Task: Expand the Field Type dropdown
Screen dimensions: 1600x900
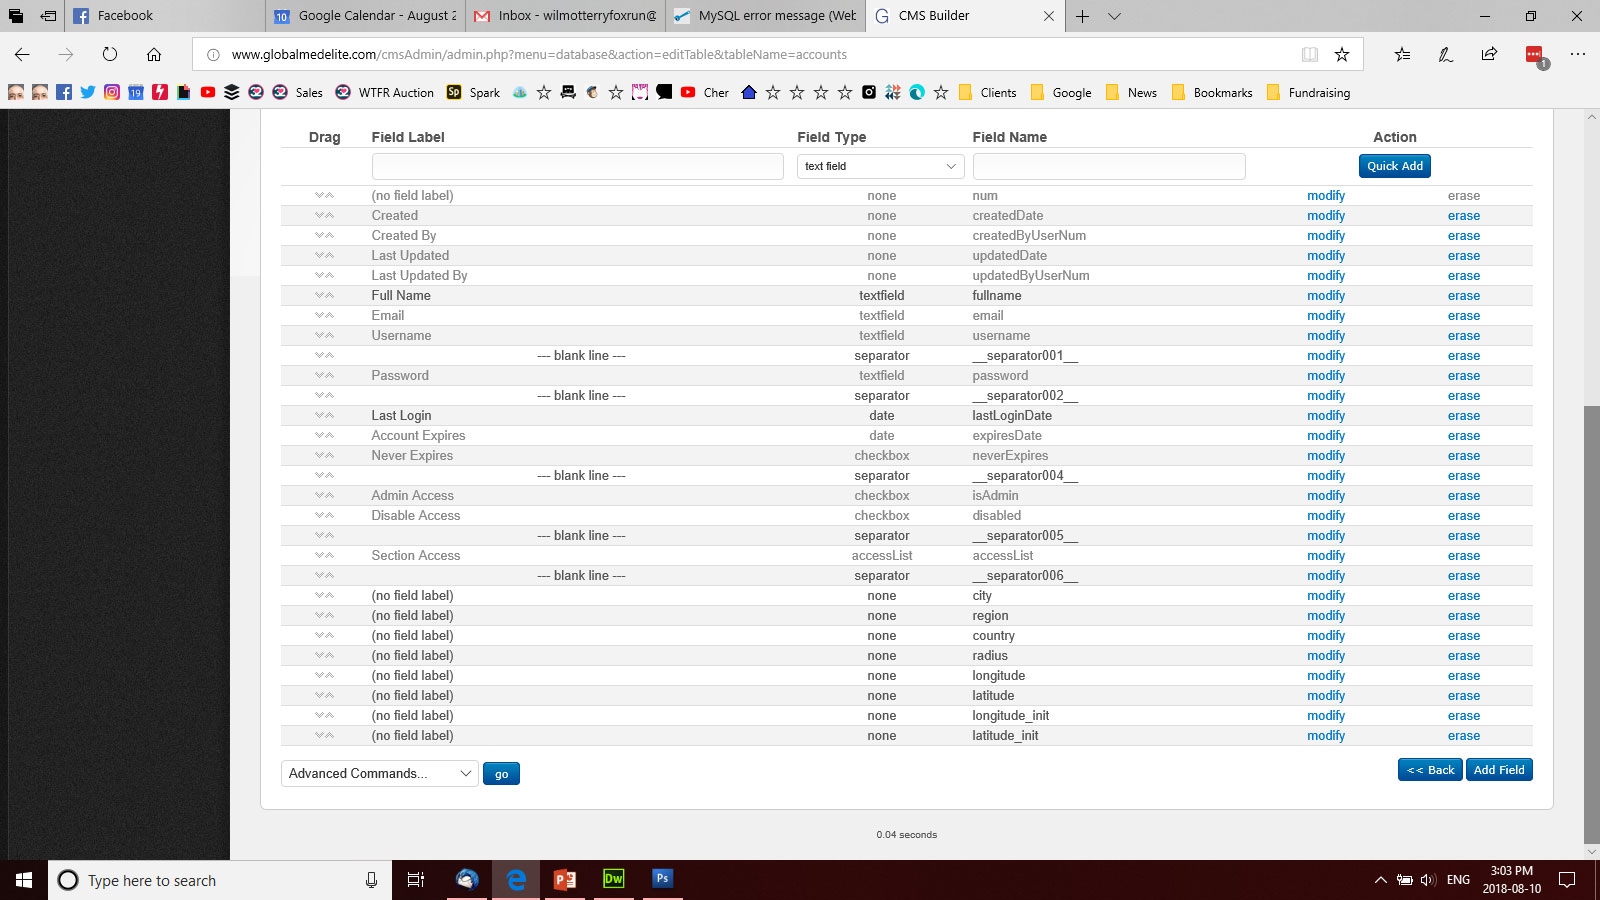Action: [880, 166]
